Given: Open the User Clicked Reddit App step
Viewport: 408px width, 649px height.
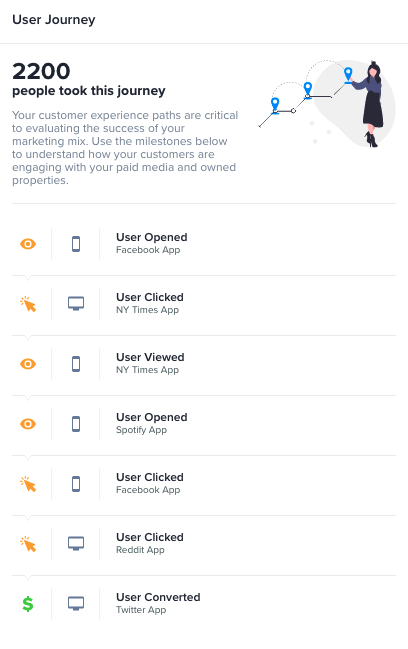Looking at the screenshot, I should point(204,544).
